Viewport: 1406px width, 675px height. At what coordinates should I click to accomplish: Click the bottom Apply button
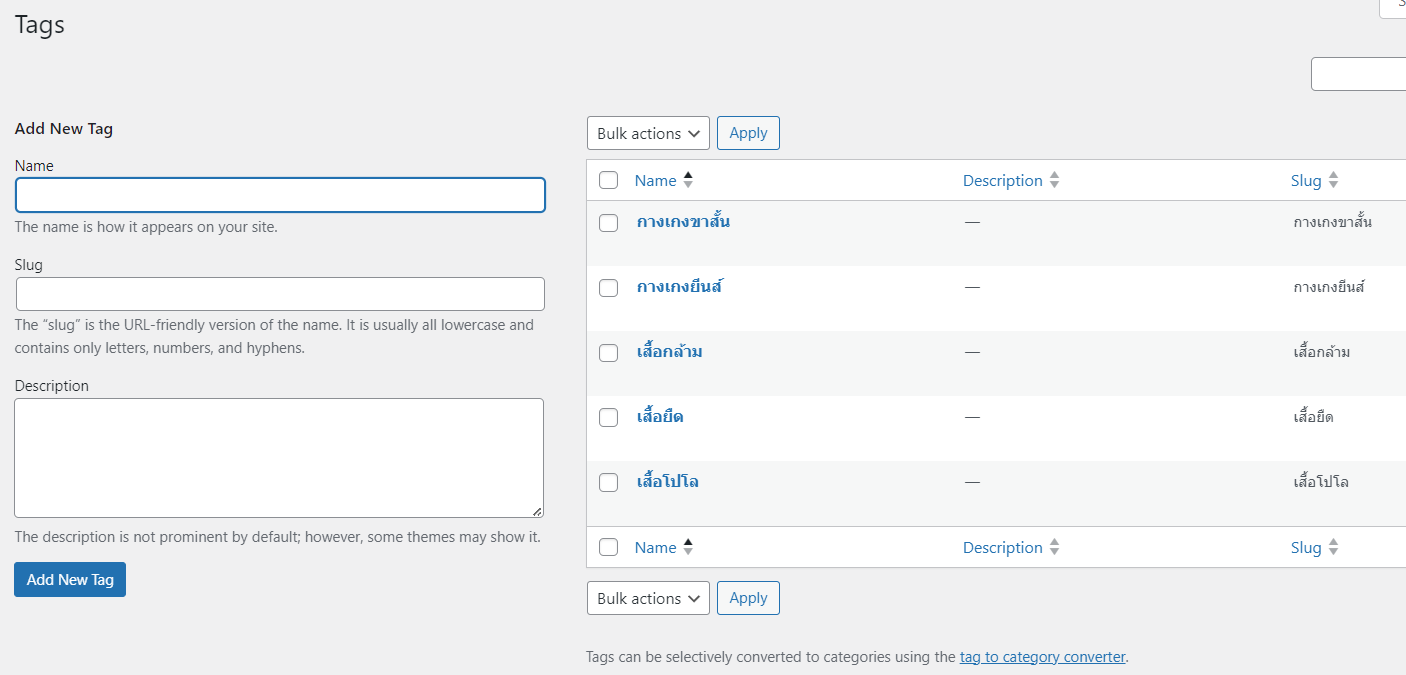pos(748,597)
